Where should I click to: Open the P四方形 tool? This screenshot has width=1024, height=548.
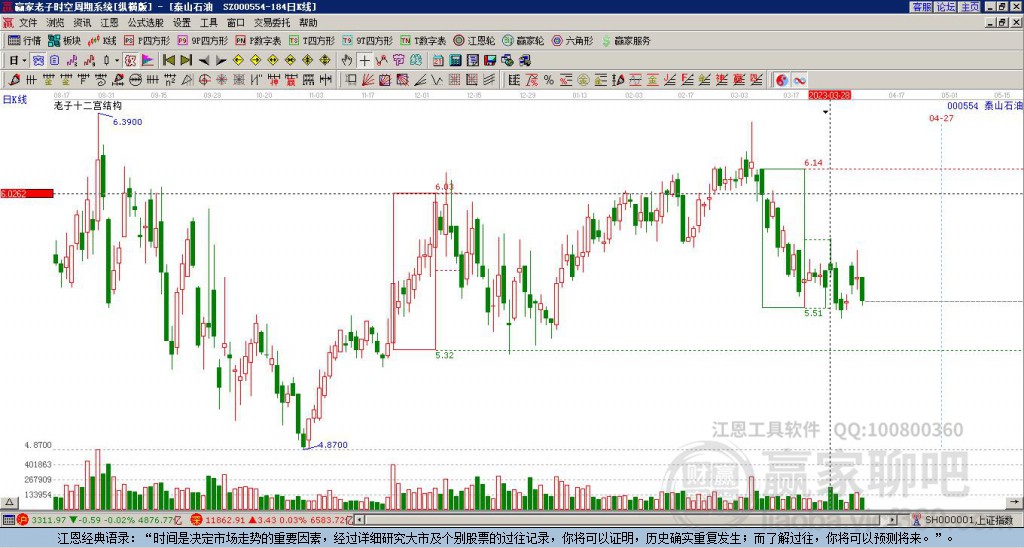click(x=147, y=40)
